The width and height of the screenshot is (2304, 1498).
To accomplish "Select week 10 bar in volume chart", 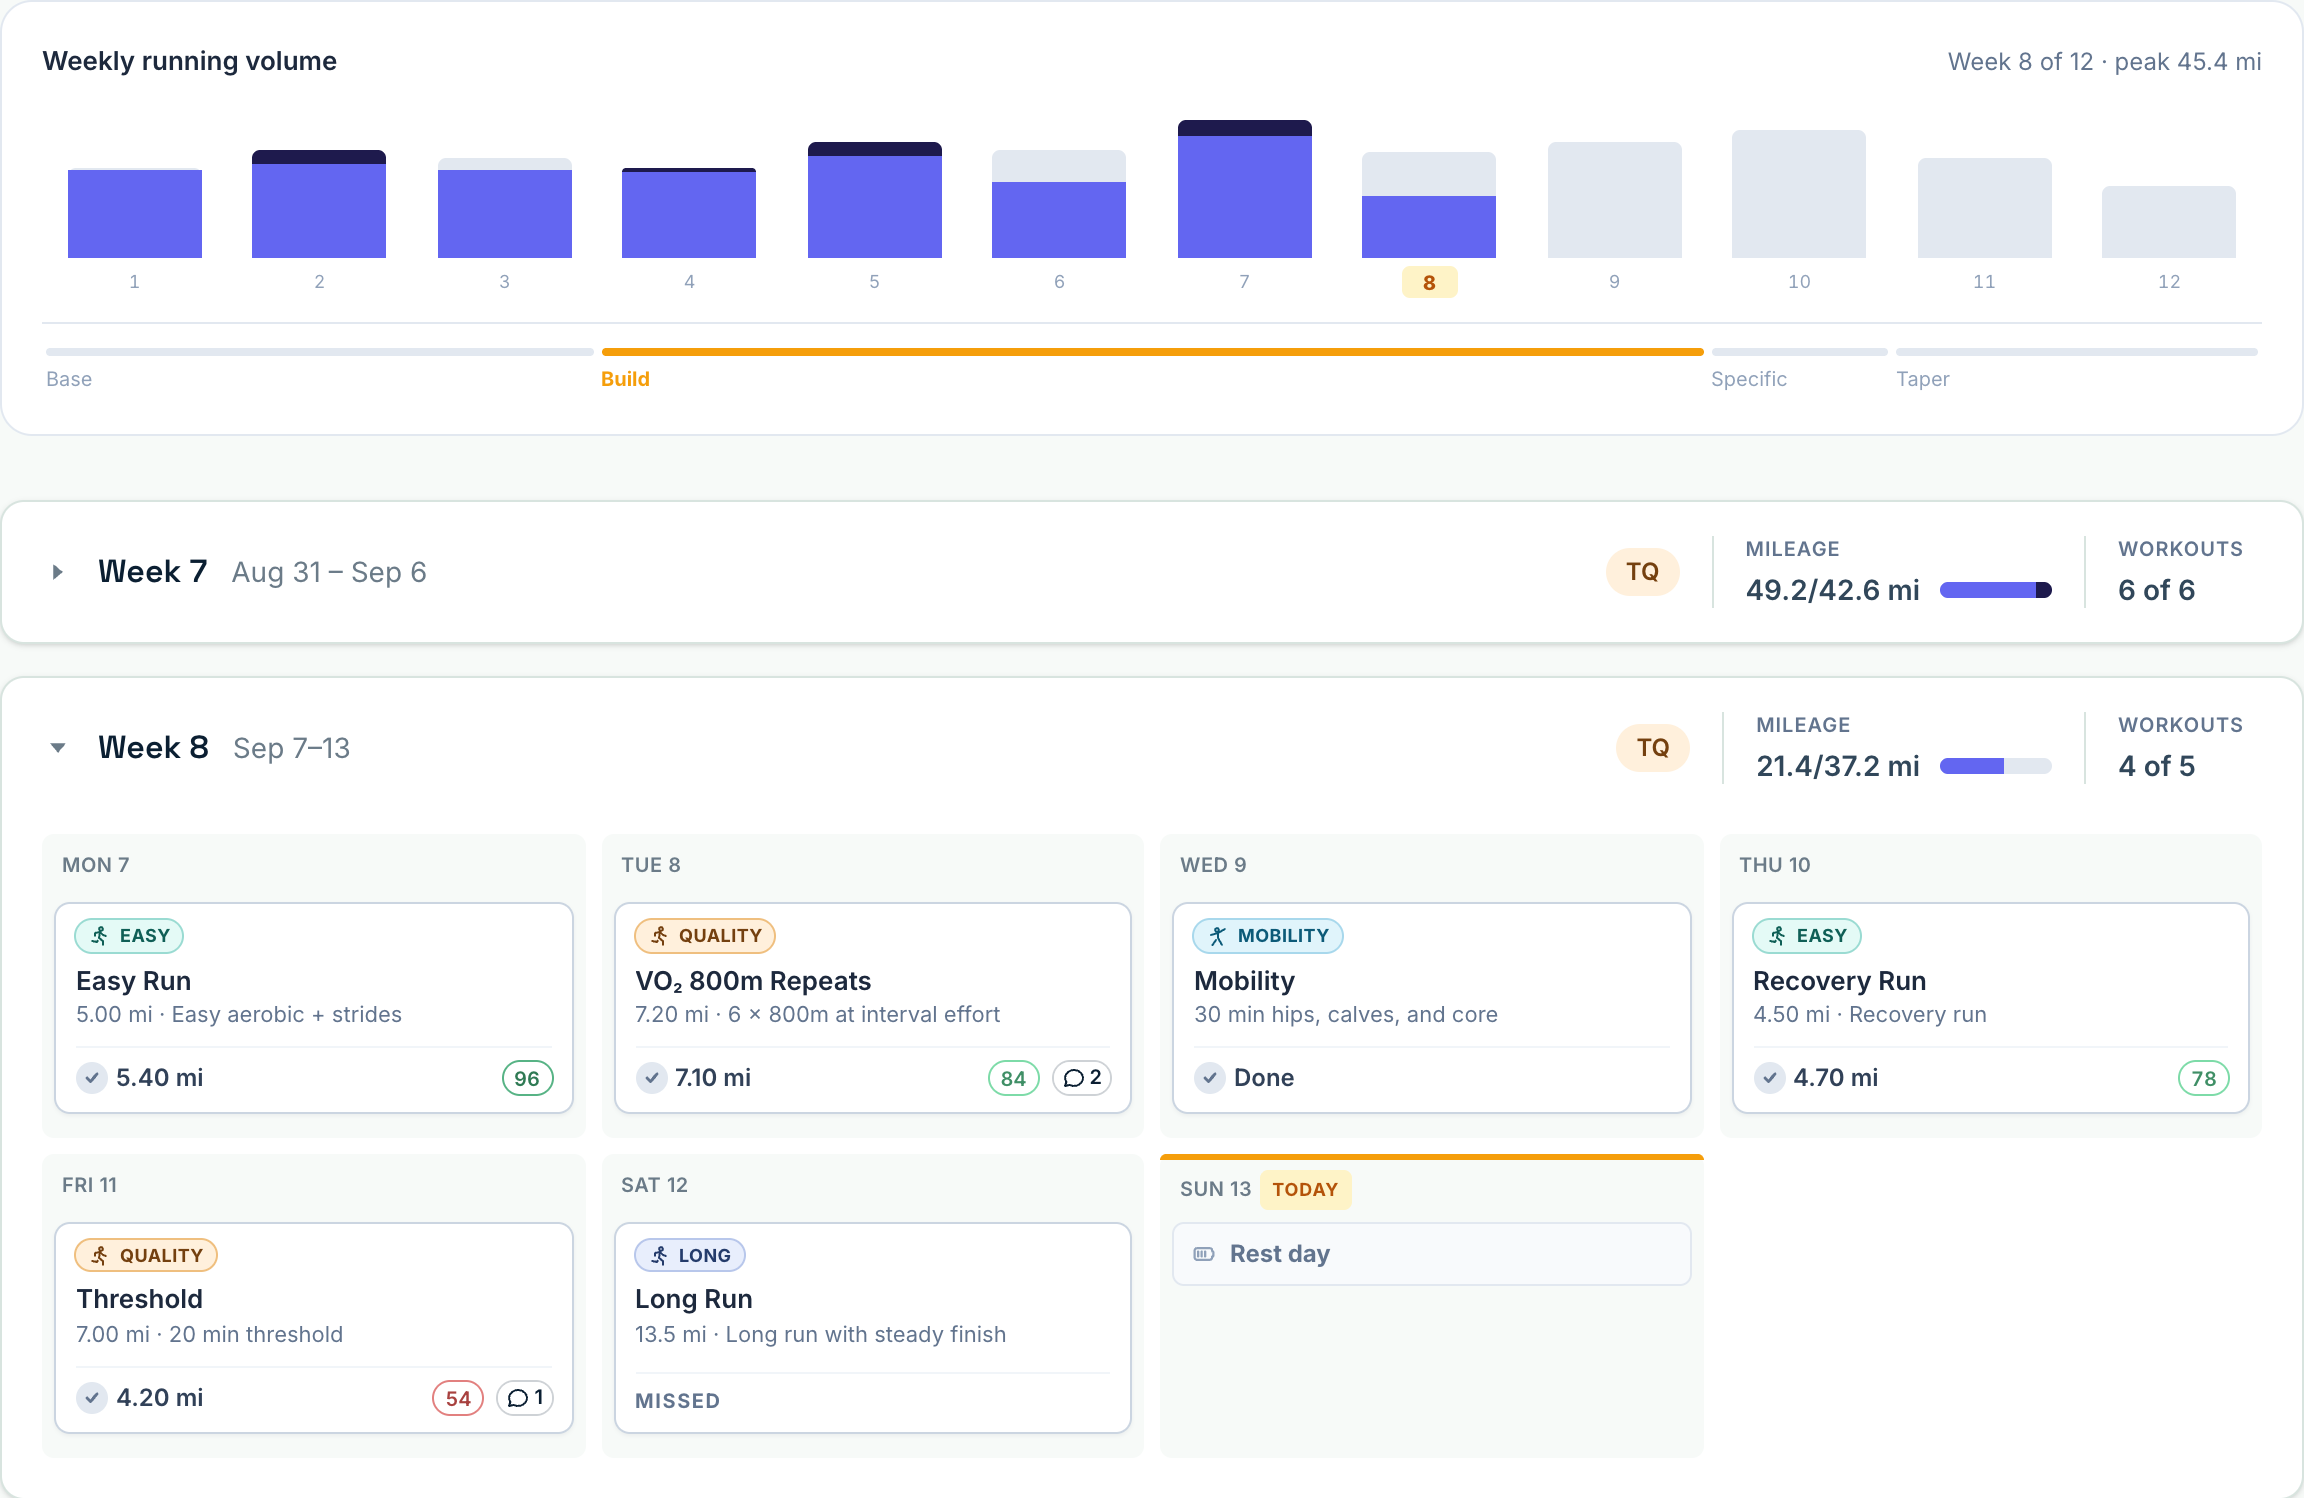I will 1799,194.
